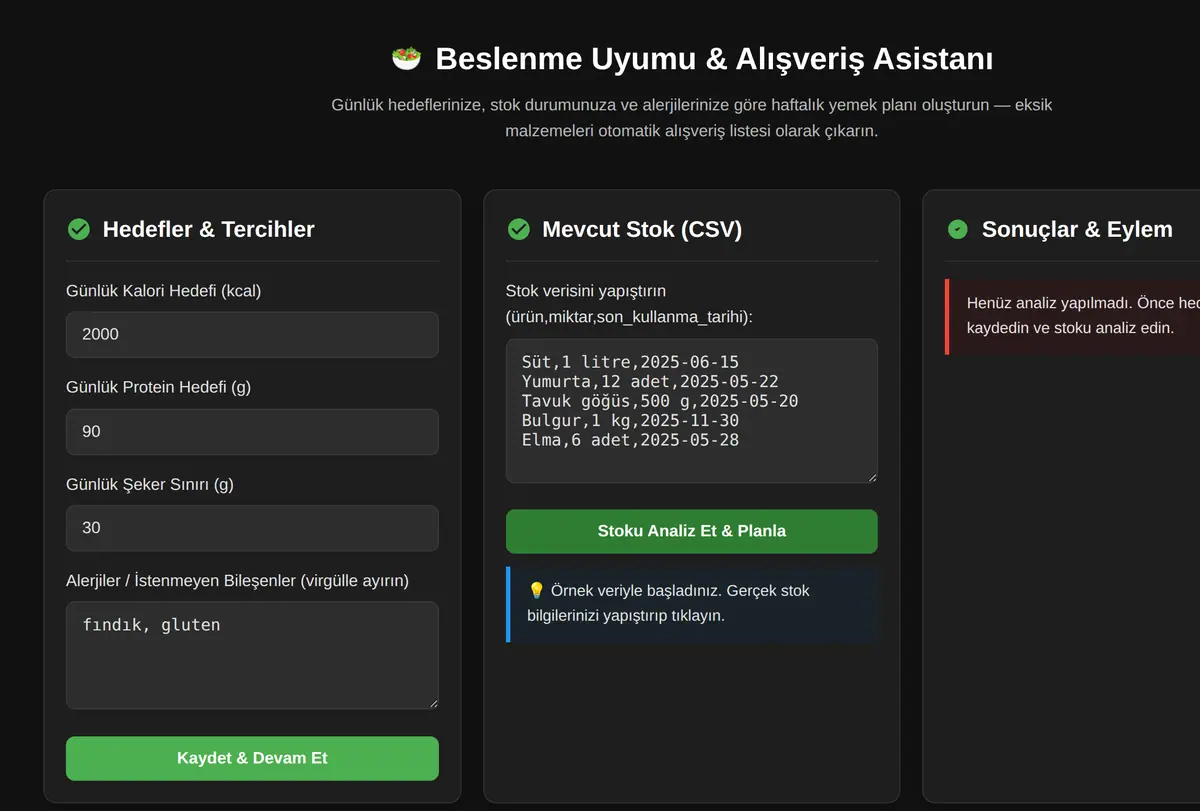Click the allergies textarea containing fındık, gluten
The image size is (1200, 811).
[252, 655]
